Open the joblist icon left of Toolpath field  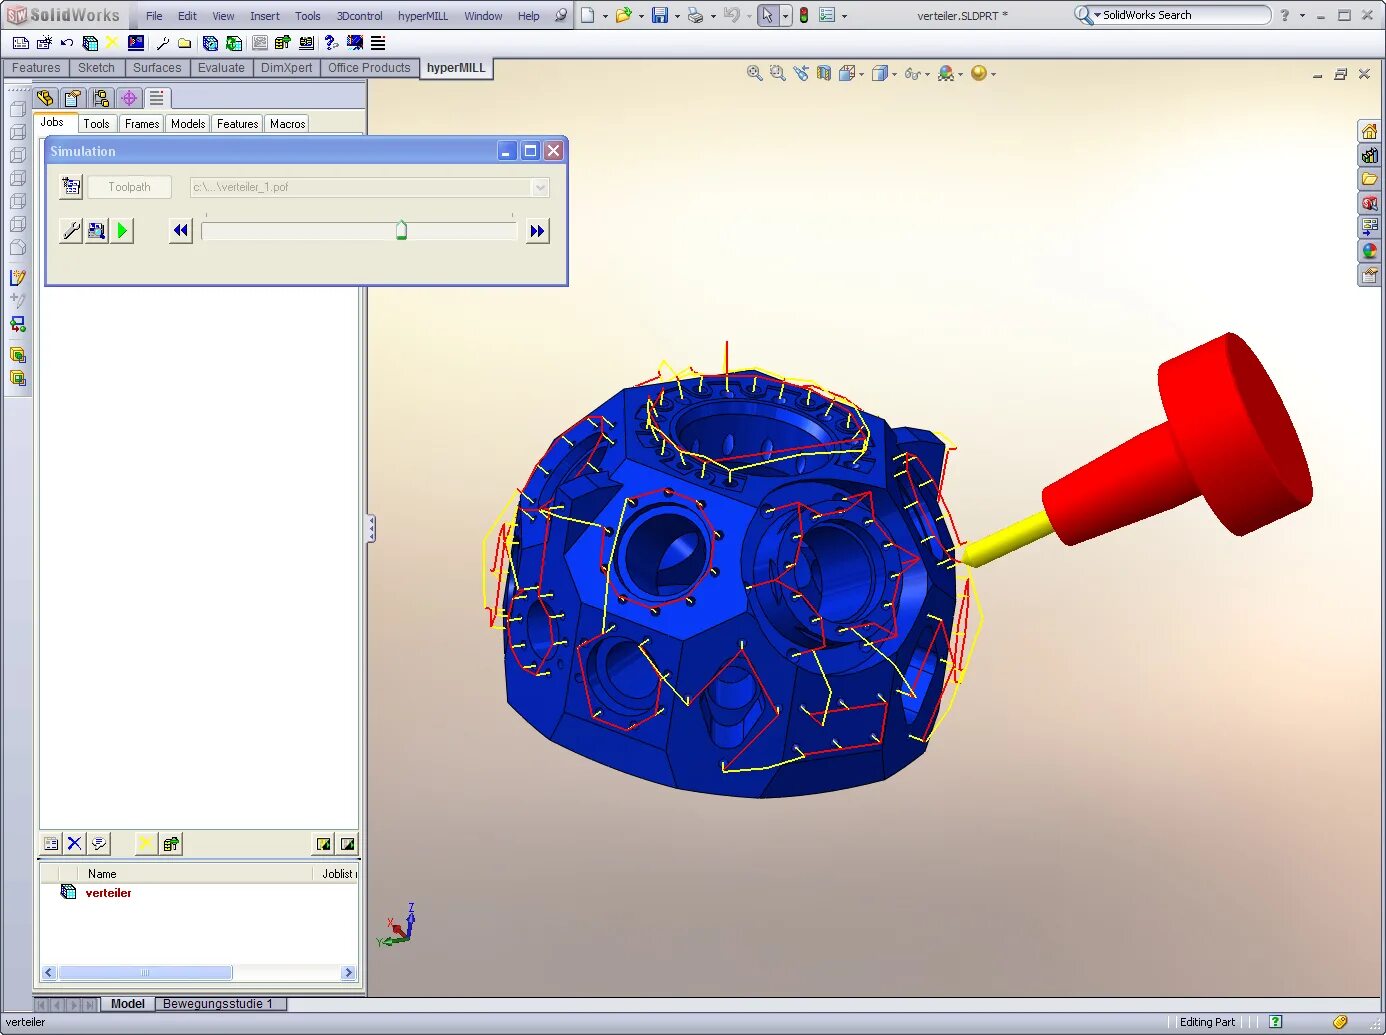tap(70, 186)
